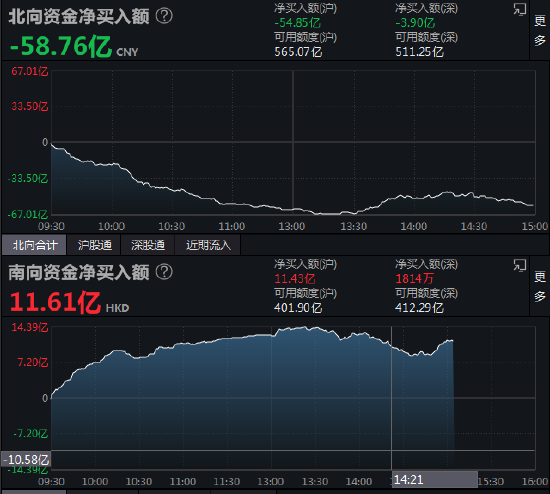This screenshot has height=494, width=550.
Task: Pop out the northbound funds chart panel
Action: pos(519,9)
